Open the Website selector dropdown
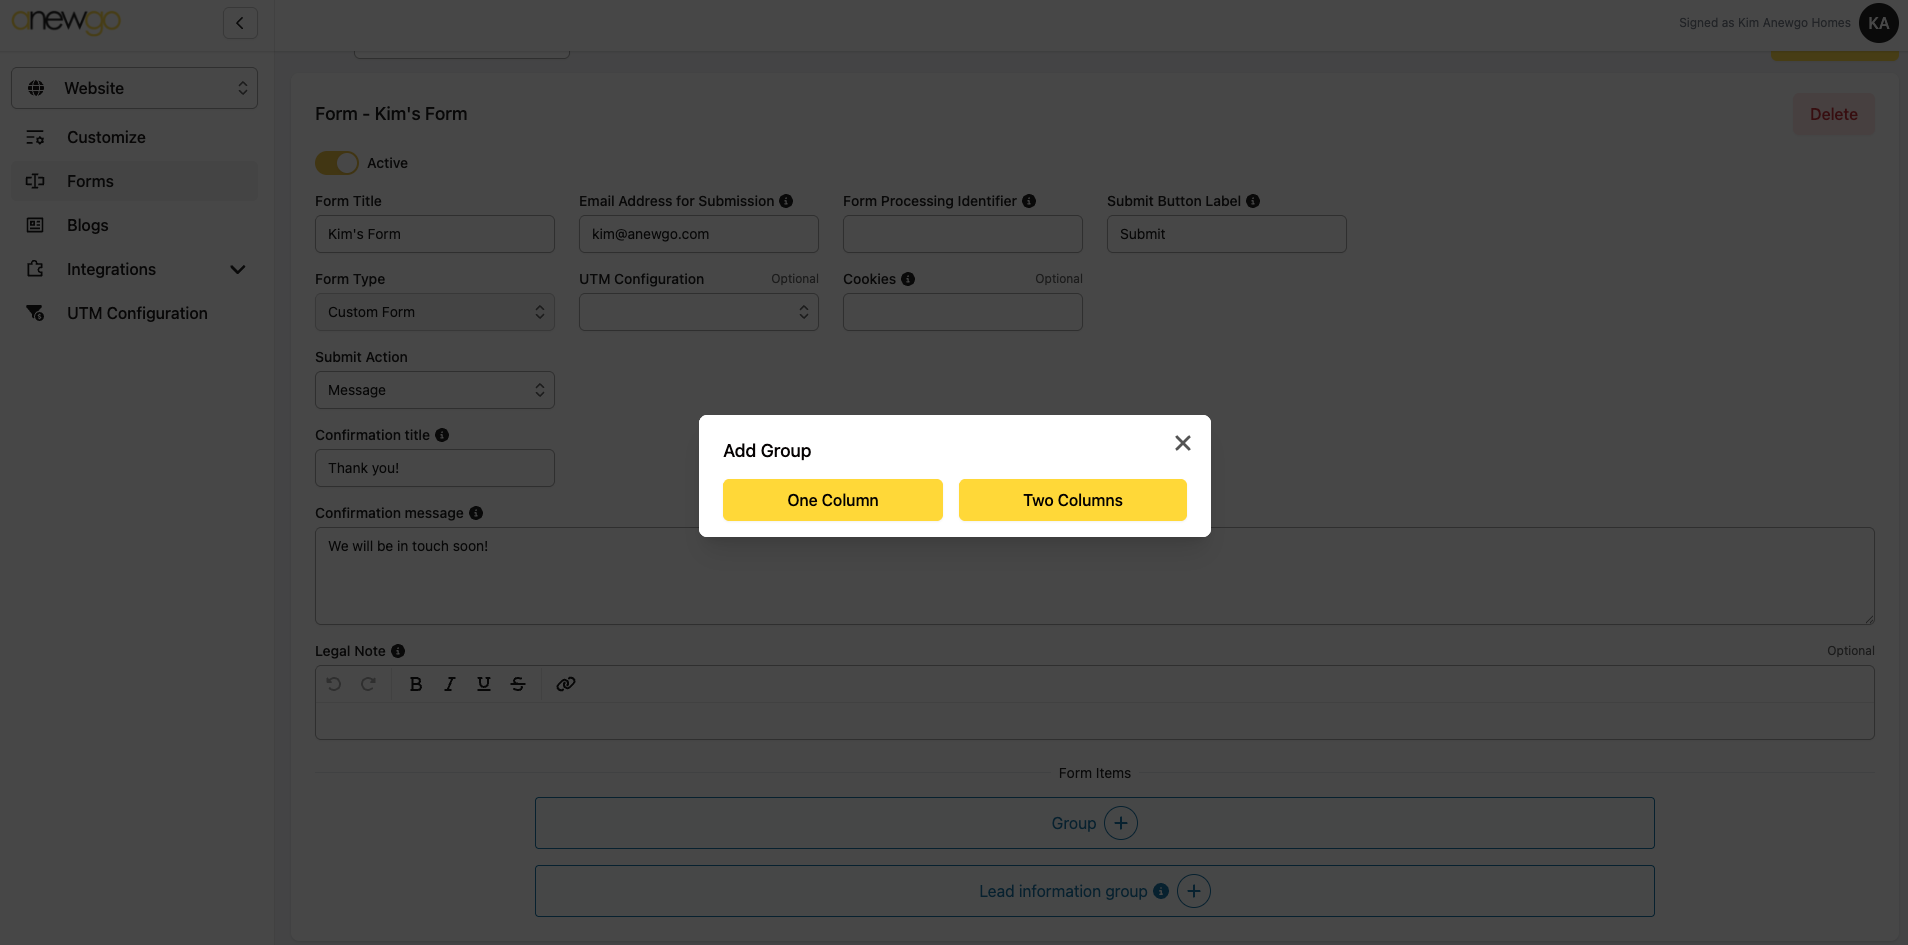The height and width of the screenshot is (945, 1908). pyautogui.click(x=134, y=88)
